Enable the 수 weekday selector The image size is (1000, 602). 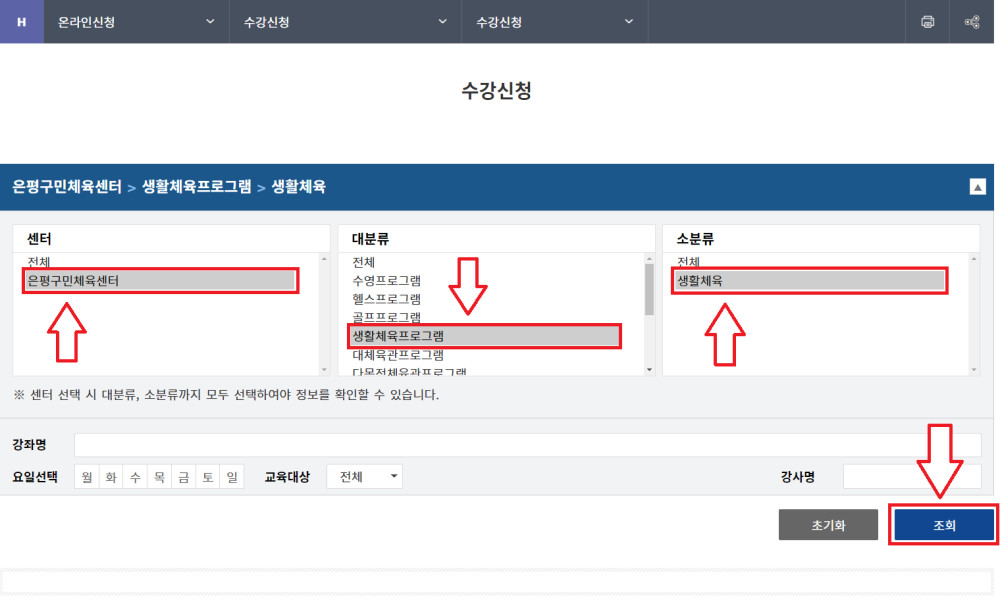(x=135, y=477)
